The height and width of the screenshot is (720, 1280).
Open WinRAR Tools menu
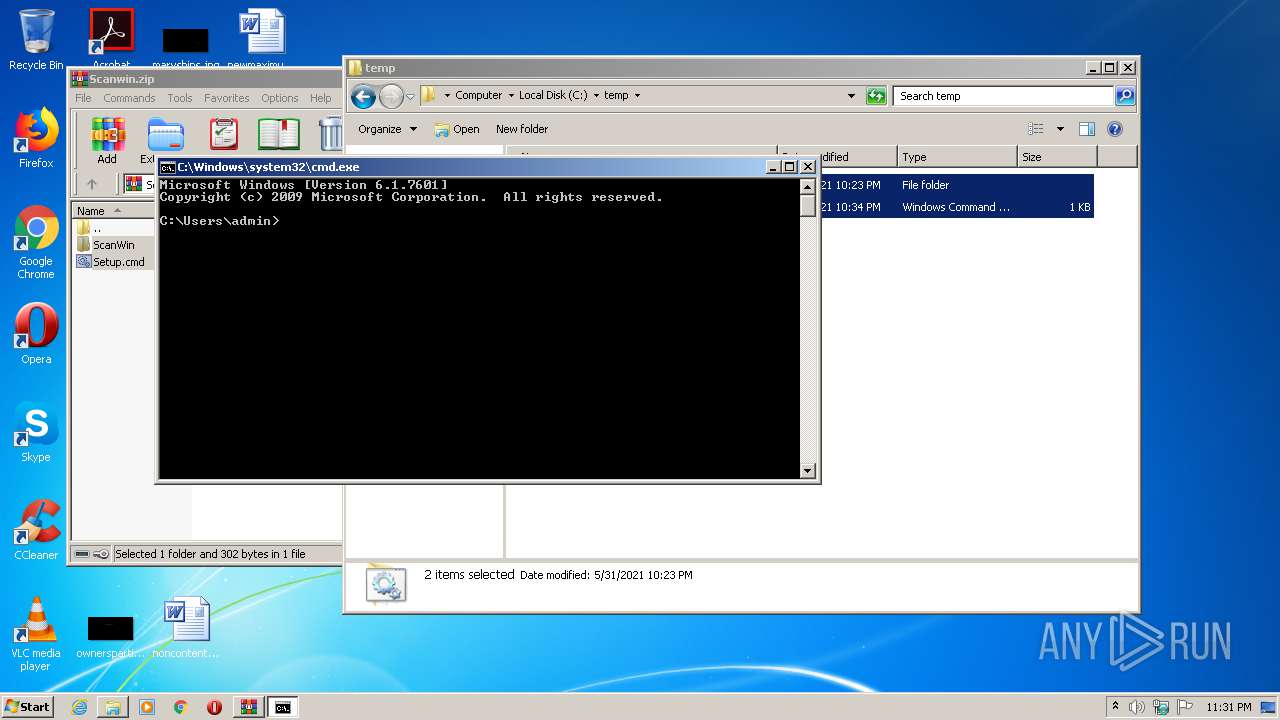[x=180, y=98]
